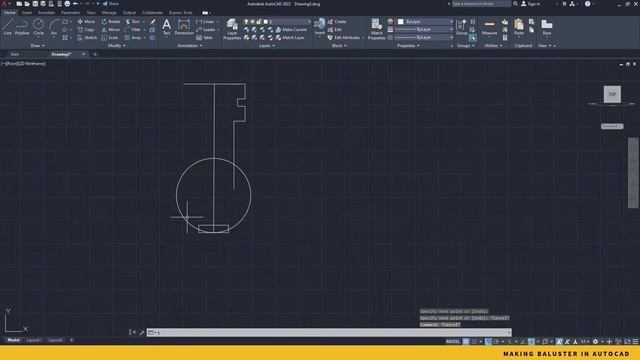Open the object color ByLayer swatch dropdown
This screenshot has height=360, width=640.
425,22
